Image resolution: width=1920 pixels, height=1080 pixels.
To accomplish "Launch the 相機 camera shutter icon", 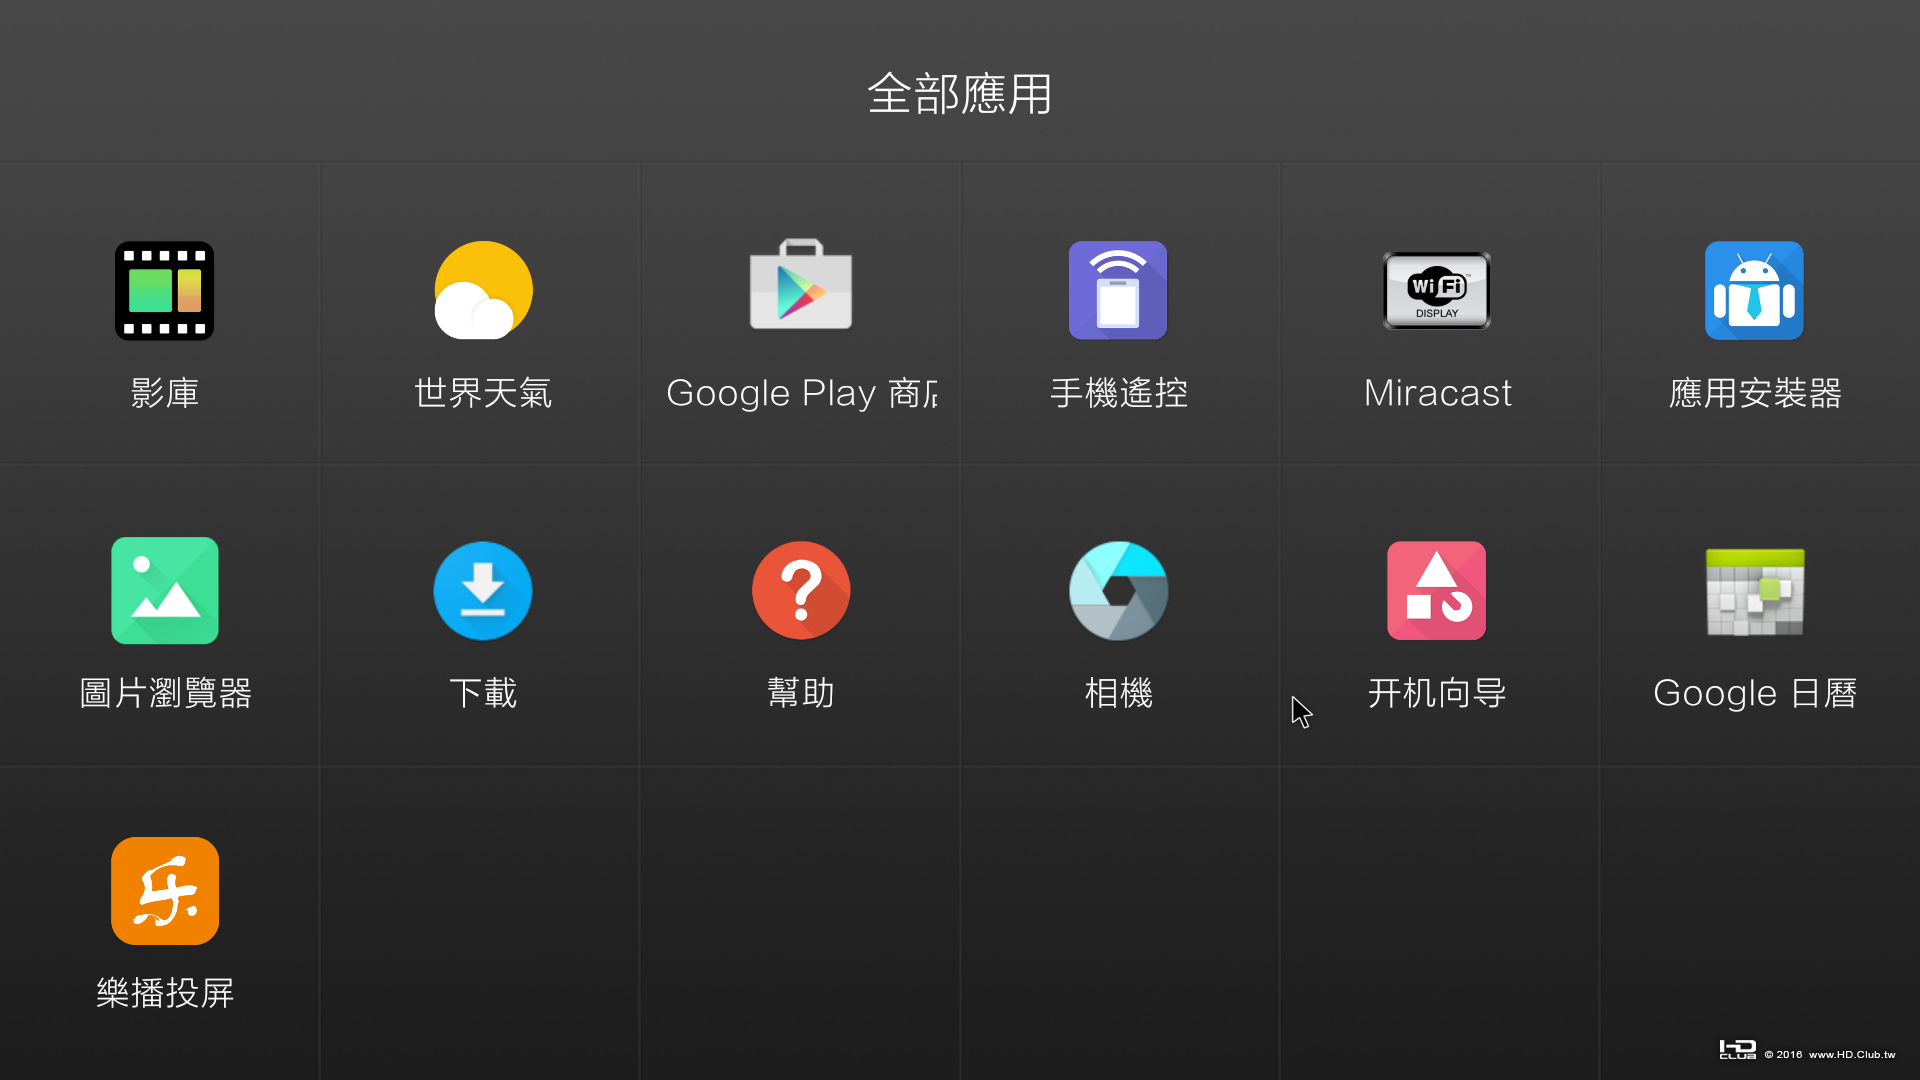I will 1118,590.
